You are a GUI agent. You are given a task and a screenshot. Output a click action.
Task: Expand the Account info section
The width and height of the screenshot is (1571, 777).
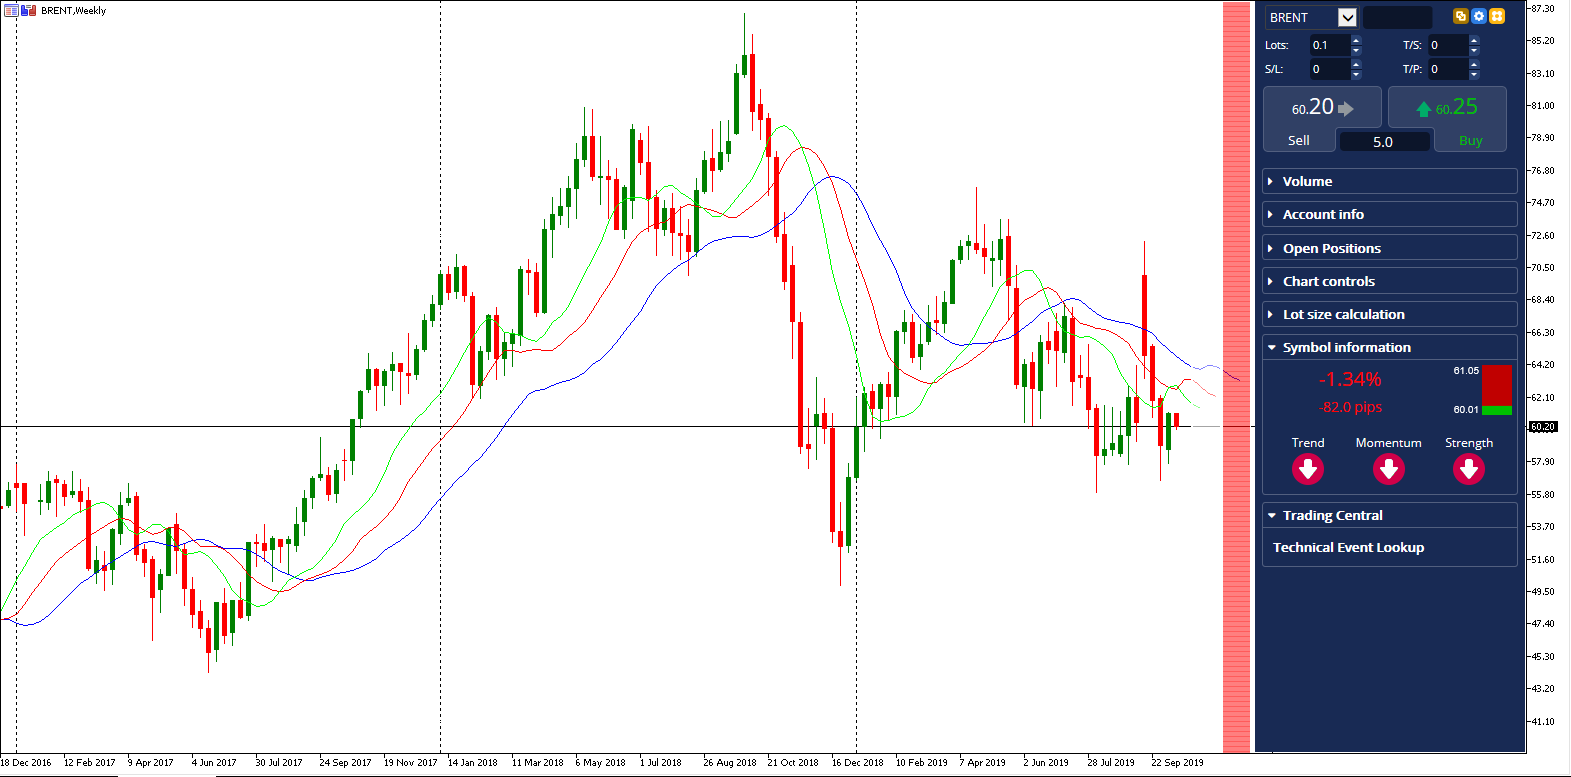[x=1390, y=214]
